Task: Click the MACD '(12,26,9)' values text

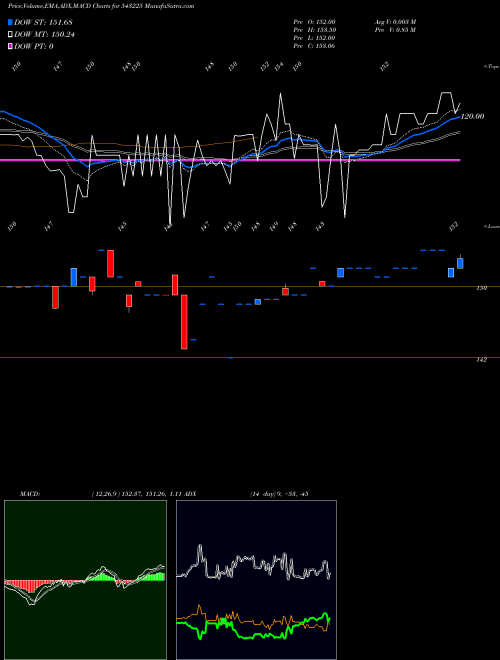Action: pos(136,494)
